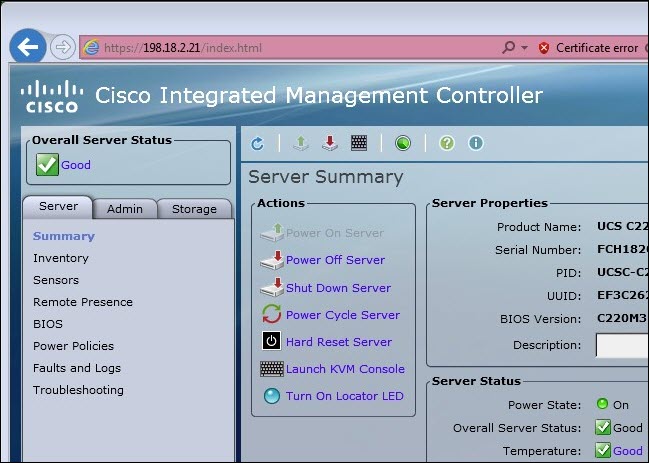This screenshot has height=463, width=649.
Task: Click the Serial Number value FCH182
Action: click(x=622, y=249)
